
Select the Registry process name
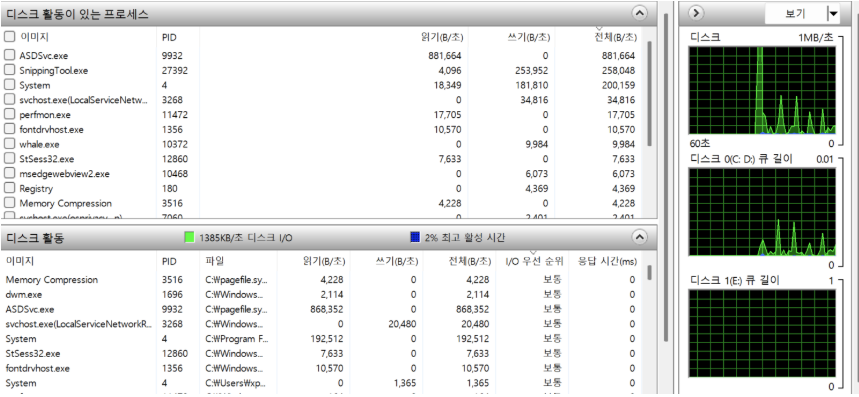[x=36, y=189]
